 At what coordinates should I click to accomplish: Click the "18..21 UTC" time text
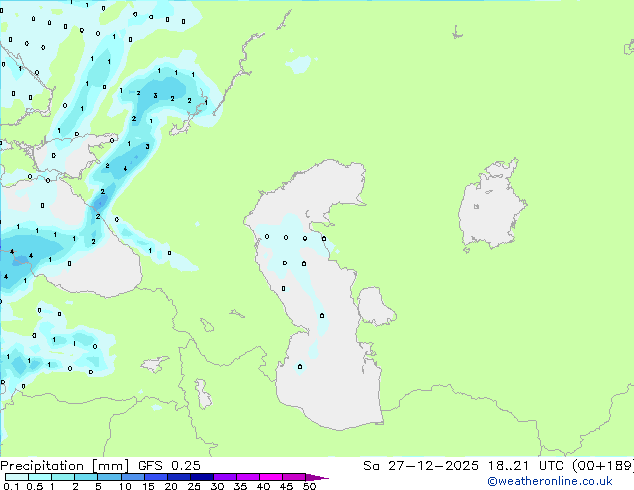528,466
